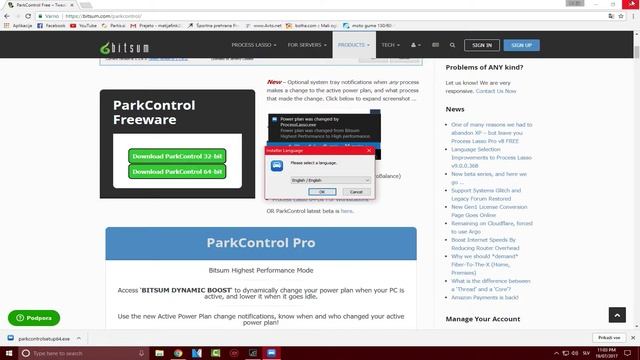Viewport: 640px width, 360px height.
Task: Click Download ParkControl 64-bit button
Action: [177, 172]
